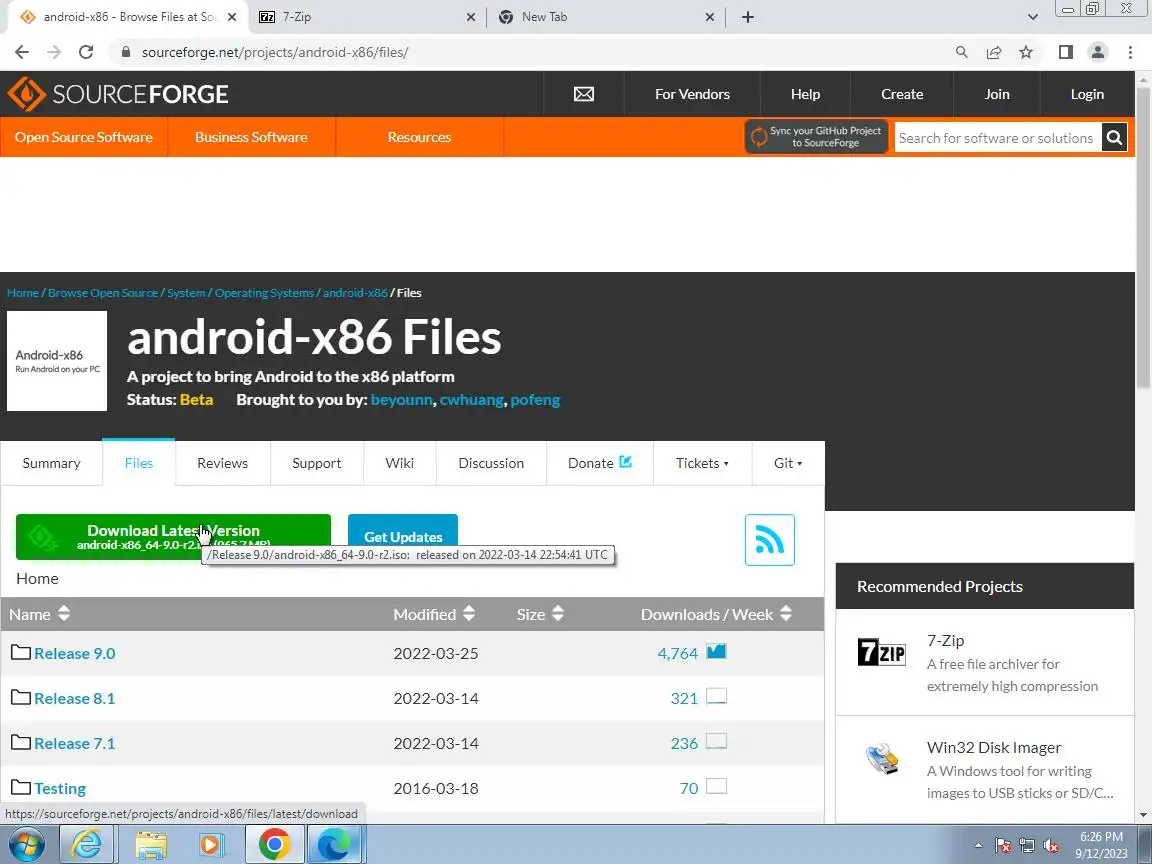The image size is (1152, 864).
Task: Bookmark this page with the star icon
Action: (x=1026, y=52)
